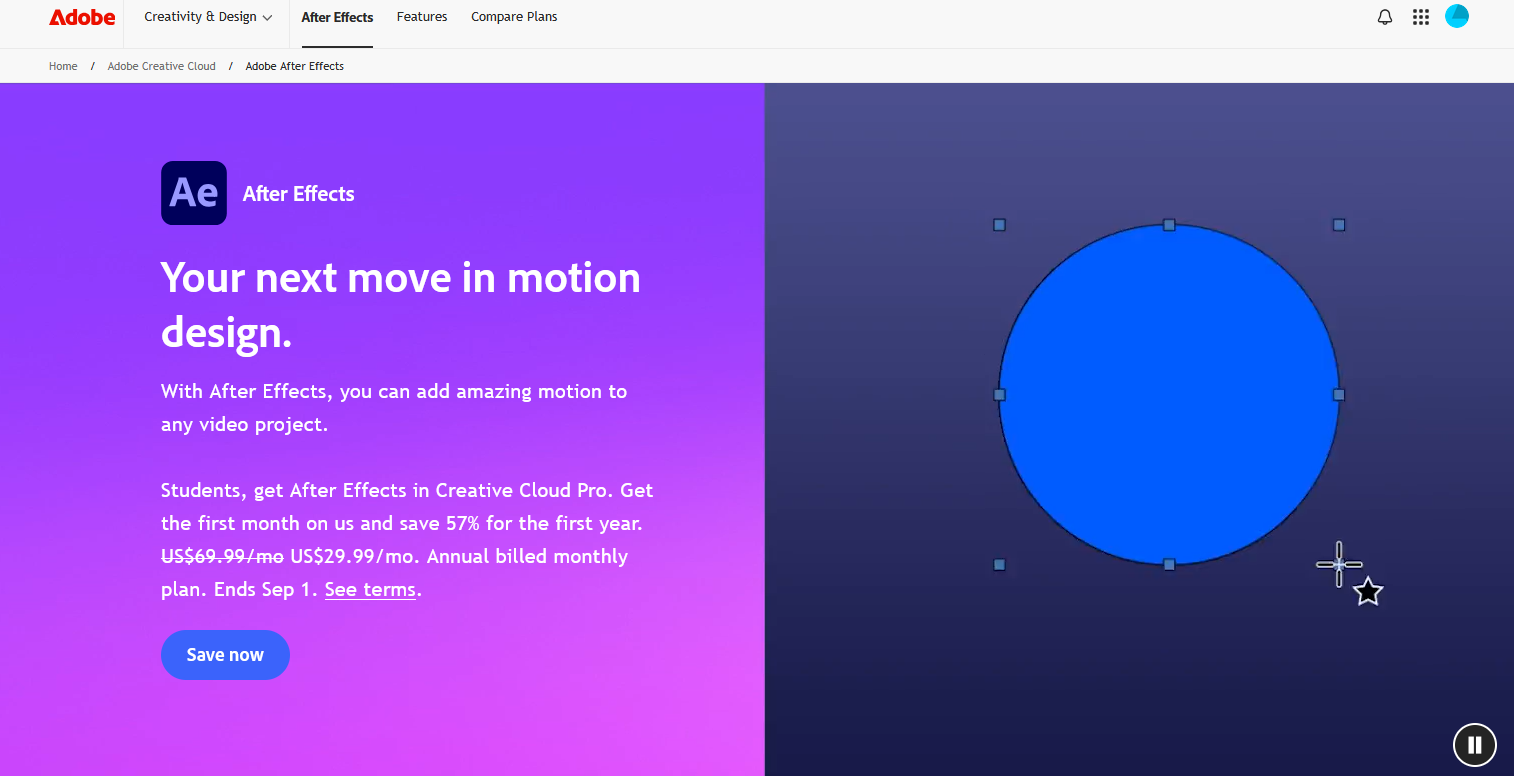Expand the Creativity & Design menu
The height and width of the screenshot is (776, 1514).
[207, 17]
